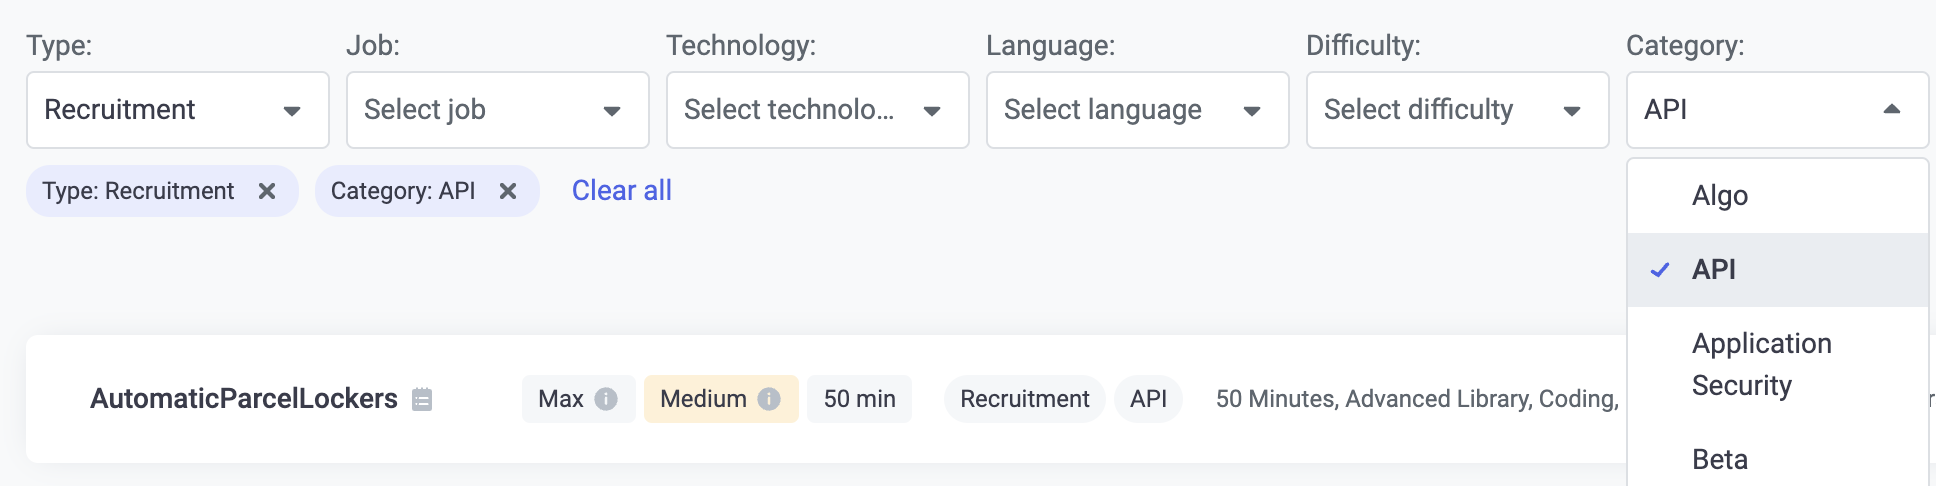Expand the Select difficulty dropdown
The width and height of the screenshot is (1936, 486).
point(1458,110)
